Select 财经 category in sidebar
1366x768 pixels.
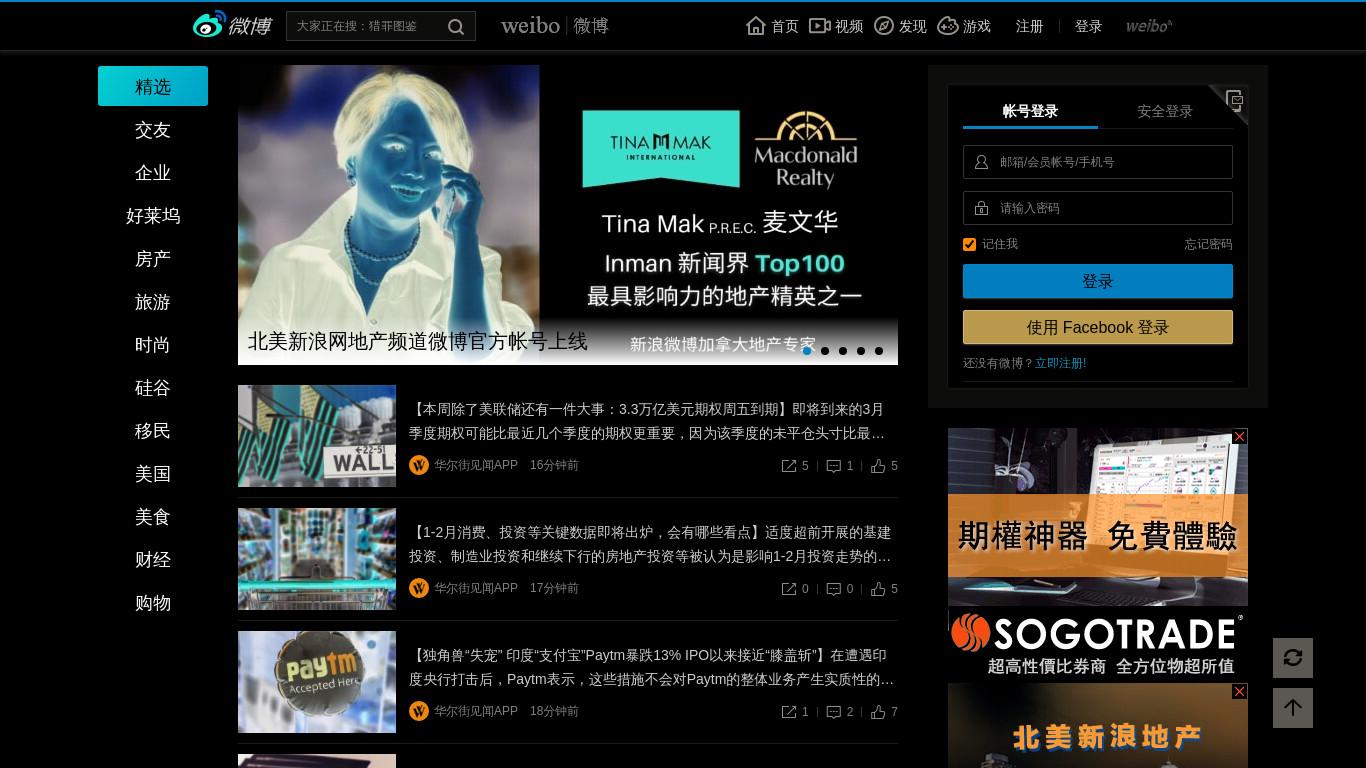tap(153, 560)
